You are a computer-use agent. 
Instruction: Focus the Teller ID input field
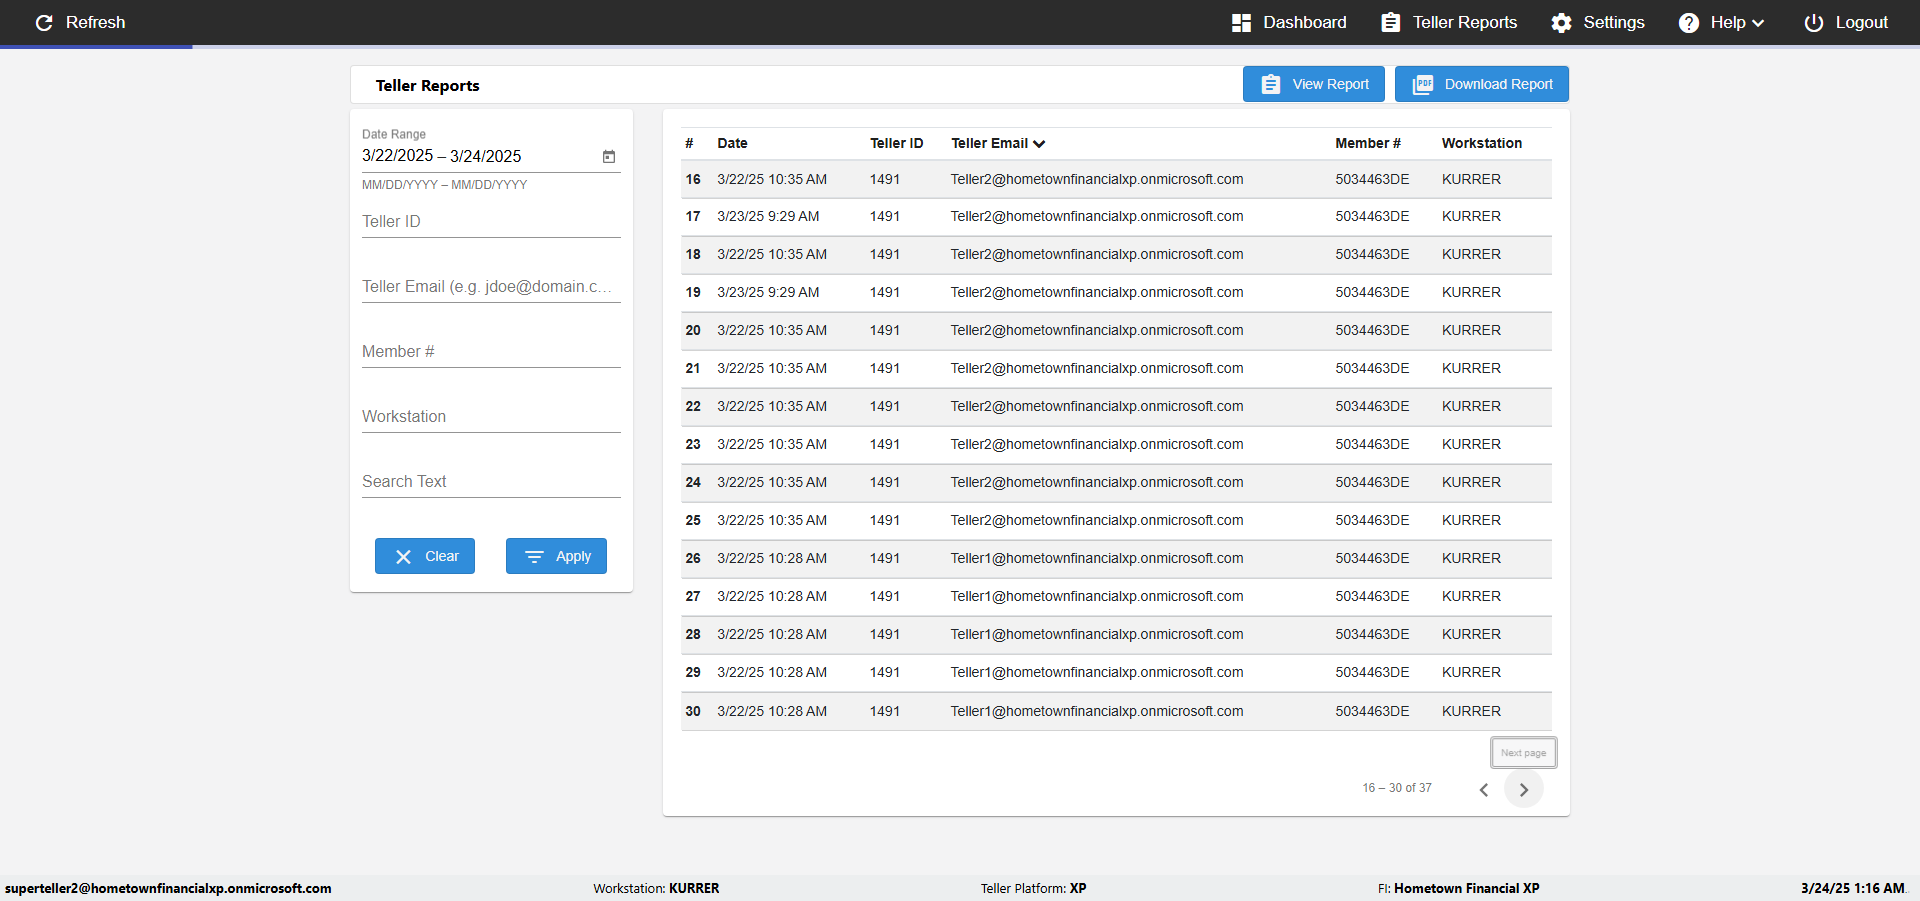pyautogui.click(x=491, y=222)
